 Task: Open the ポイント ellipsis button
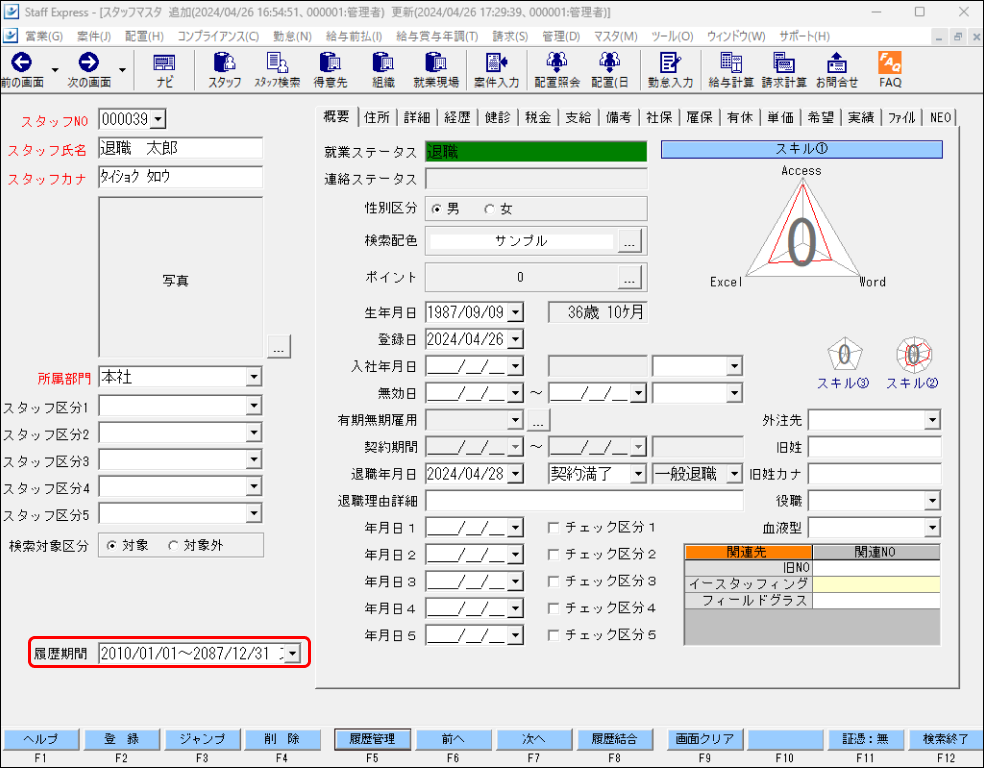pos(629,277)
